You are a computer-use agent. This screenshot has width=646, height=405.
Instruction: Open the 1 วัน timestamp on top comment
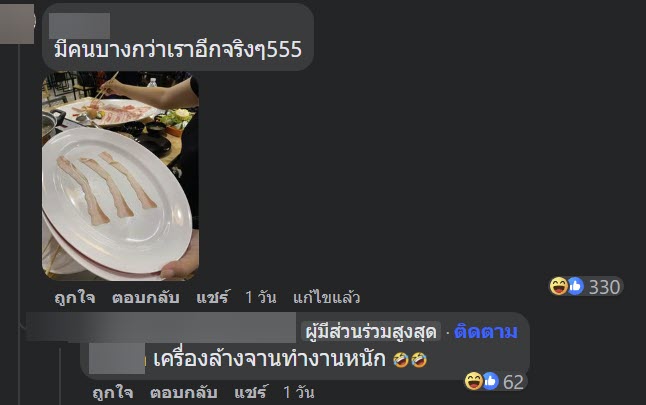261,297
